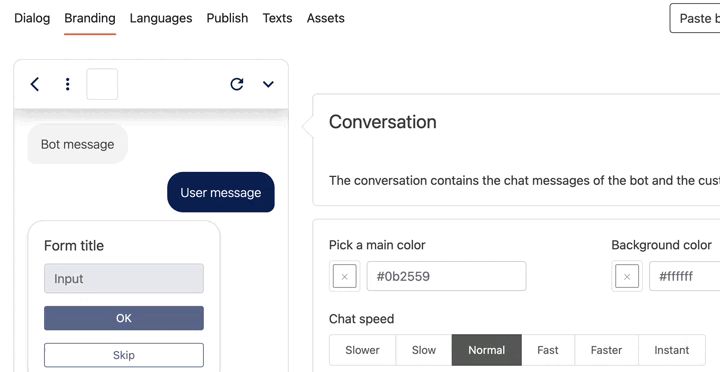Click the Pick a main color label
720x372 pixels.
click(377, 245)
